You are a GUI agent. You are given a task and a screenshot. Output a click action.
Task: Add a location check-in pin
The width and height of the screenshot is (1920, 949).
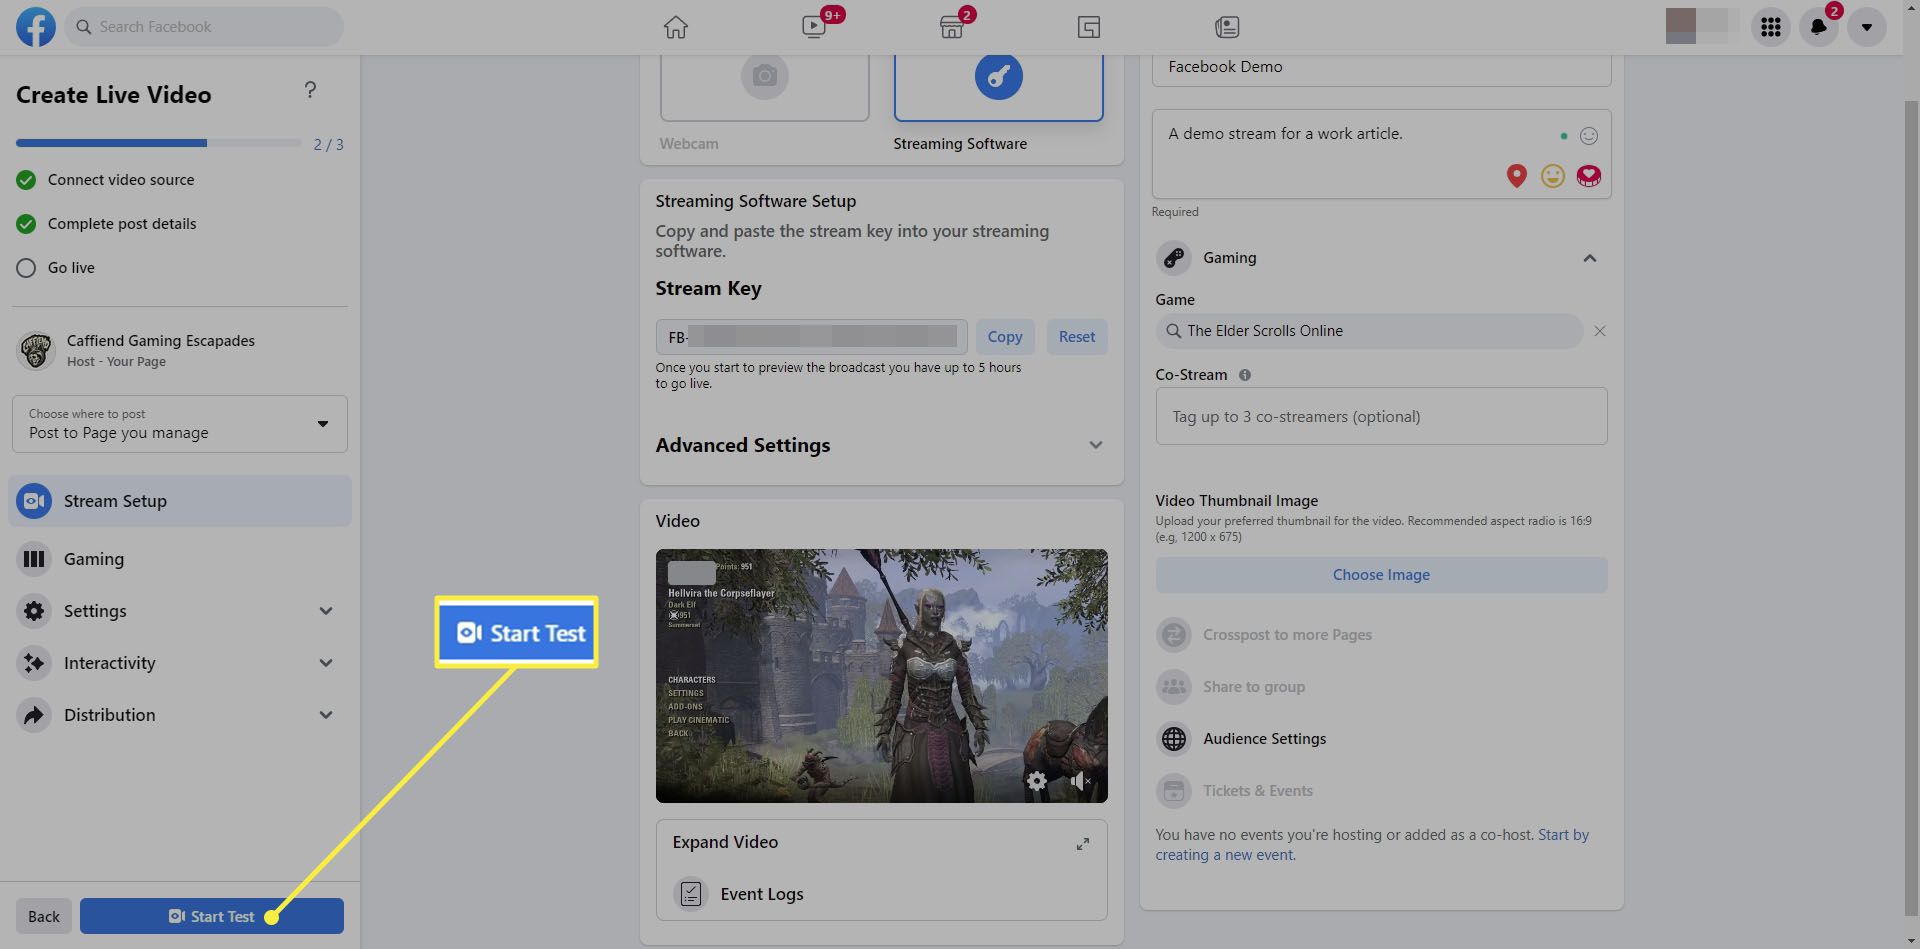pyautogui.click(x=1517, y=176)
